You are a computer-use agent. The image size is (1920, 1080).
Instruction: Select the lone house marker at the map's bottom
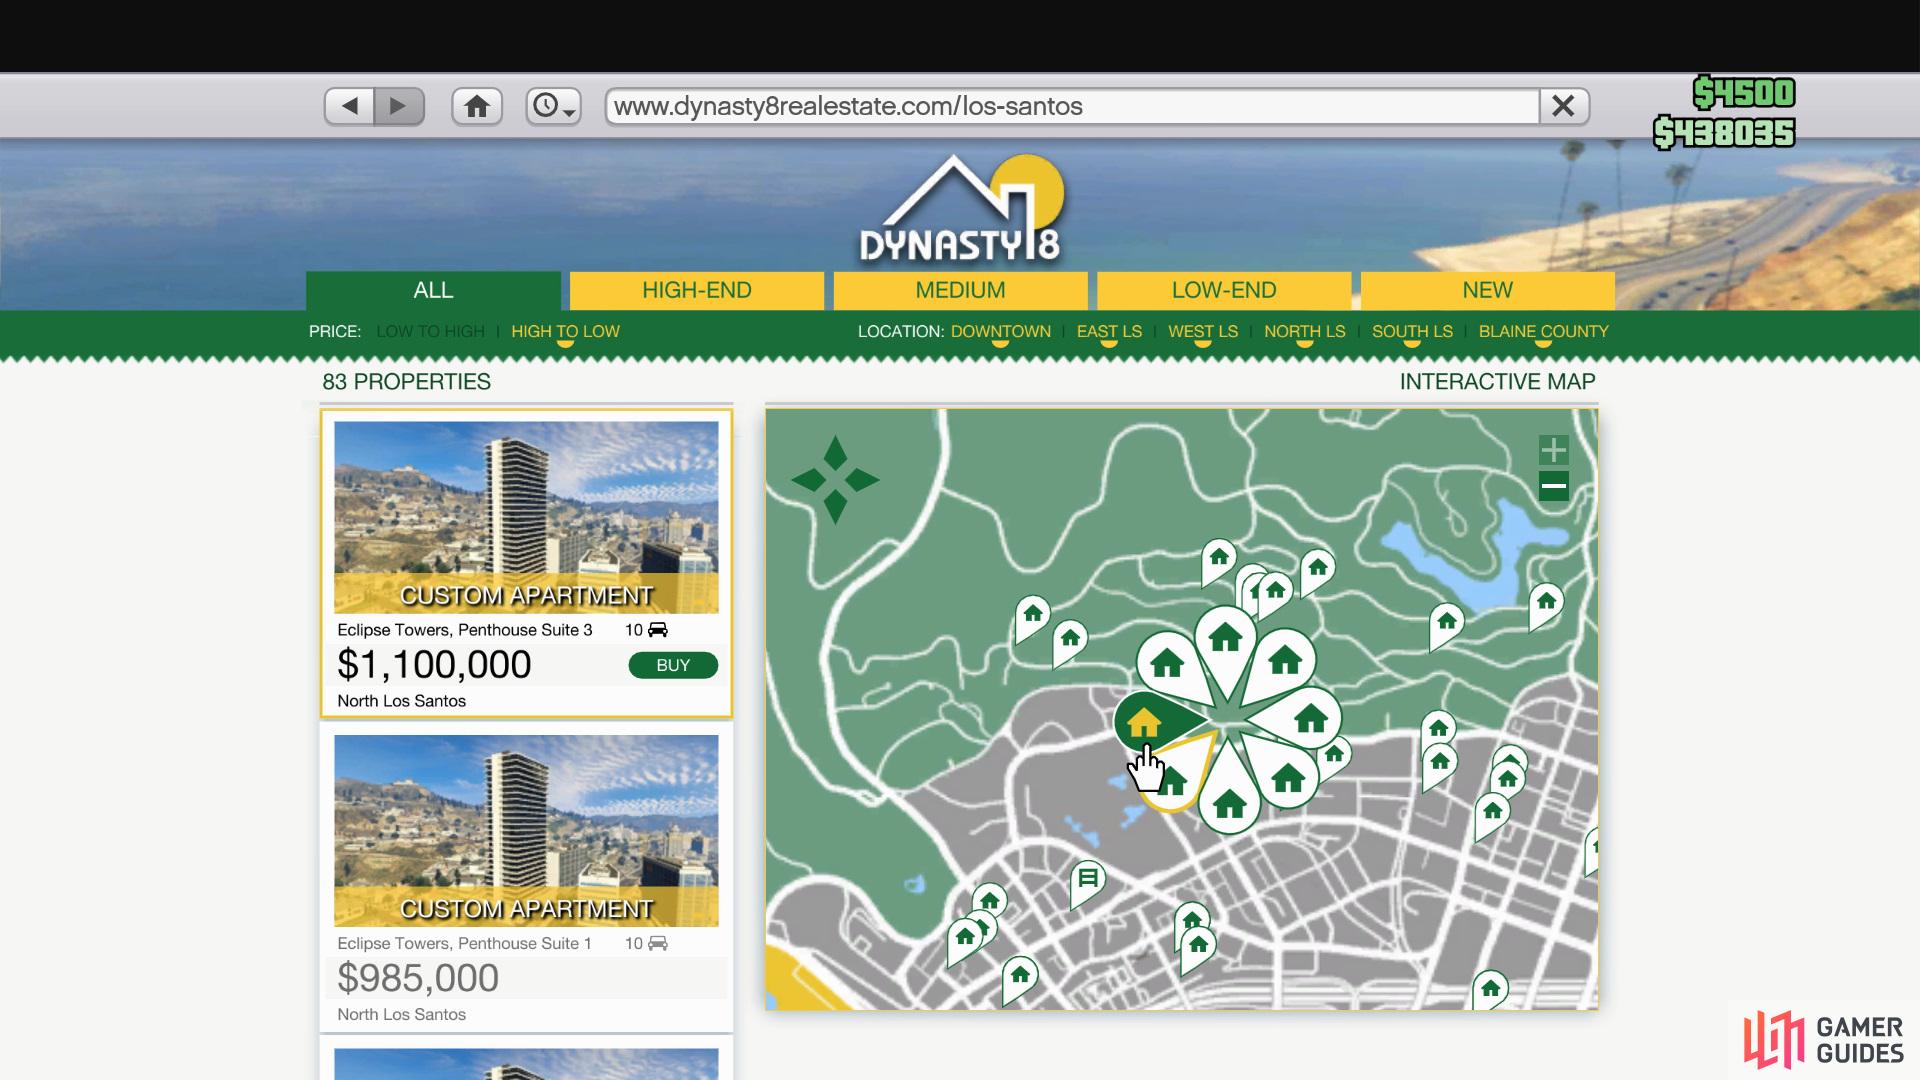[x=1020, y=974]
